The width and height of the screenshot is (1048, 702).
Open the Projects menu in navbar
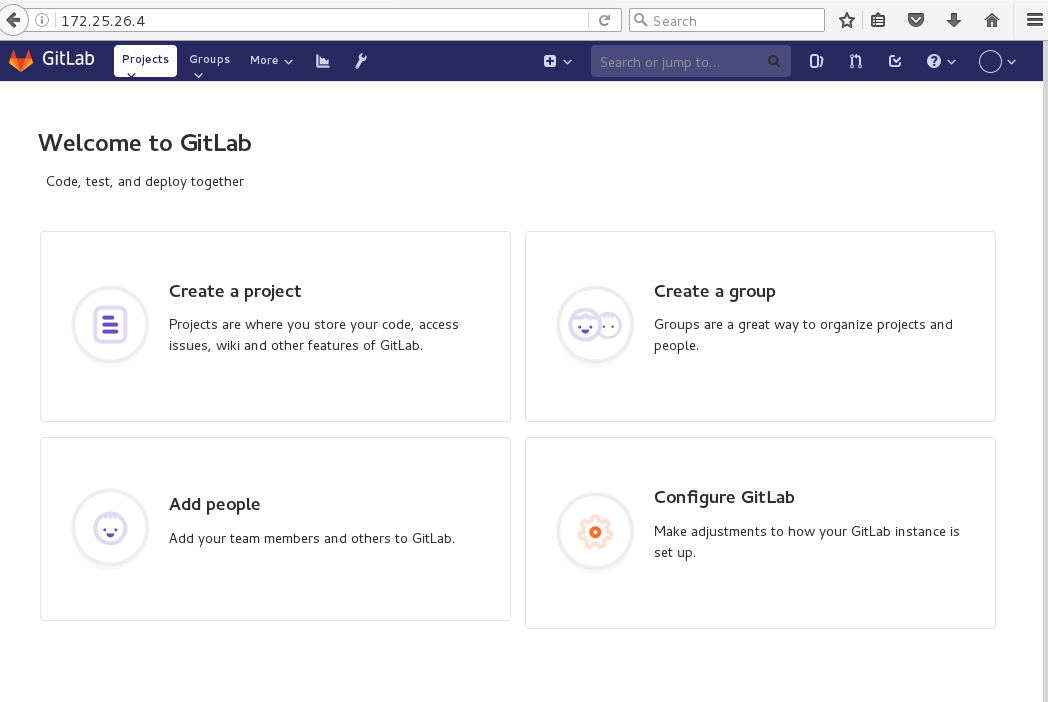point(145,61)
